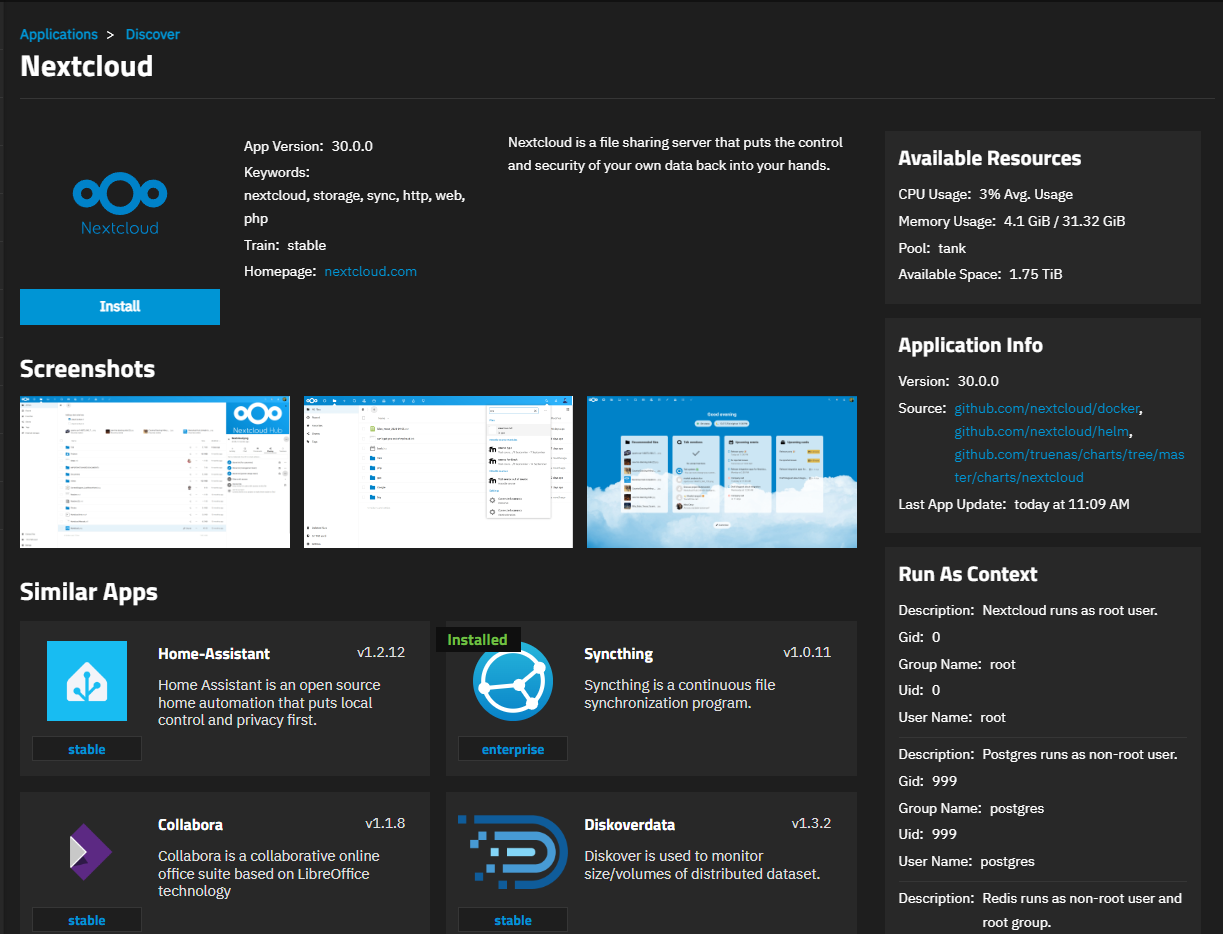Click the Similar Apps heading
Screen dimensions: 1223x934
(x=89, y=592)
